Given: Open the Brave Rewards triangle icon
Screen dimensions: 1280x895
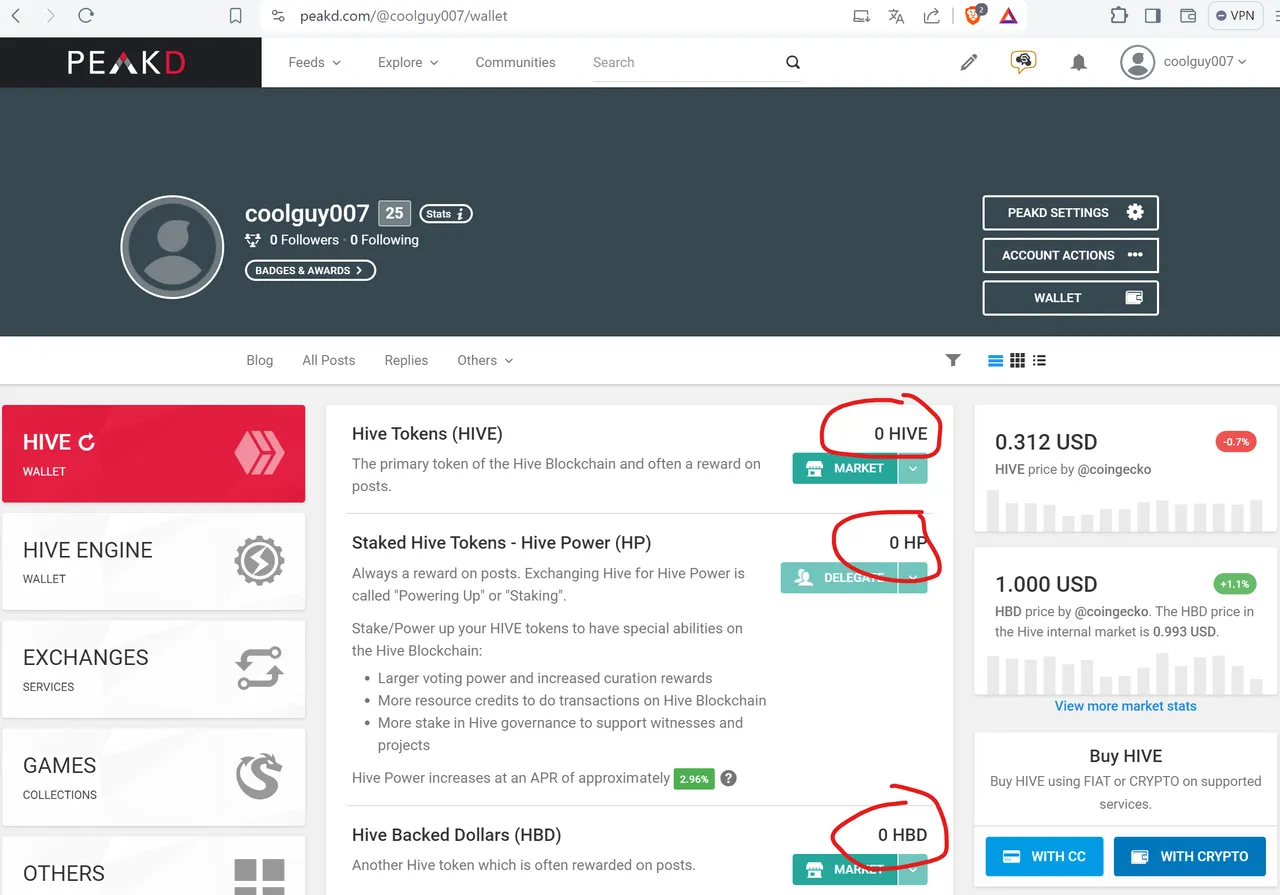Looking at the screenshot, I should point(1008,16).
